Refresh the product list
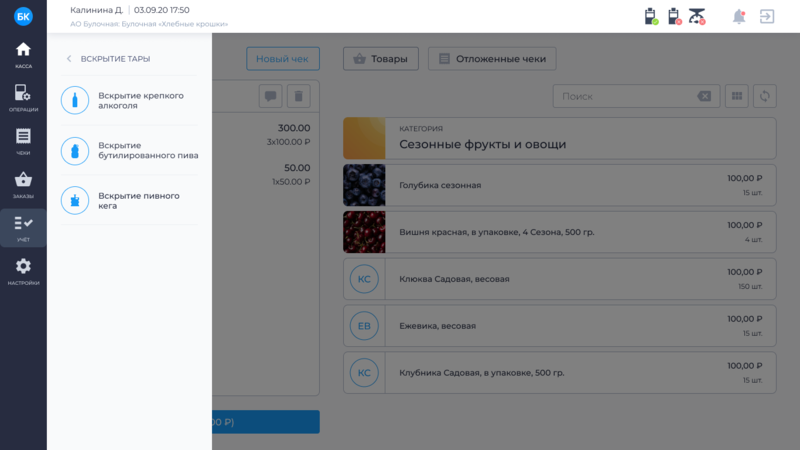Viewport: 800px width, 450px height. click(766, 96)
